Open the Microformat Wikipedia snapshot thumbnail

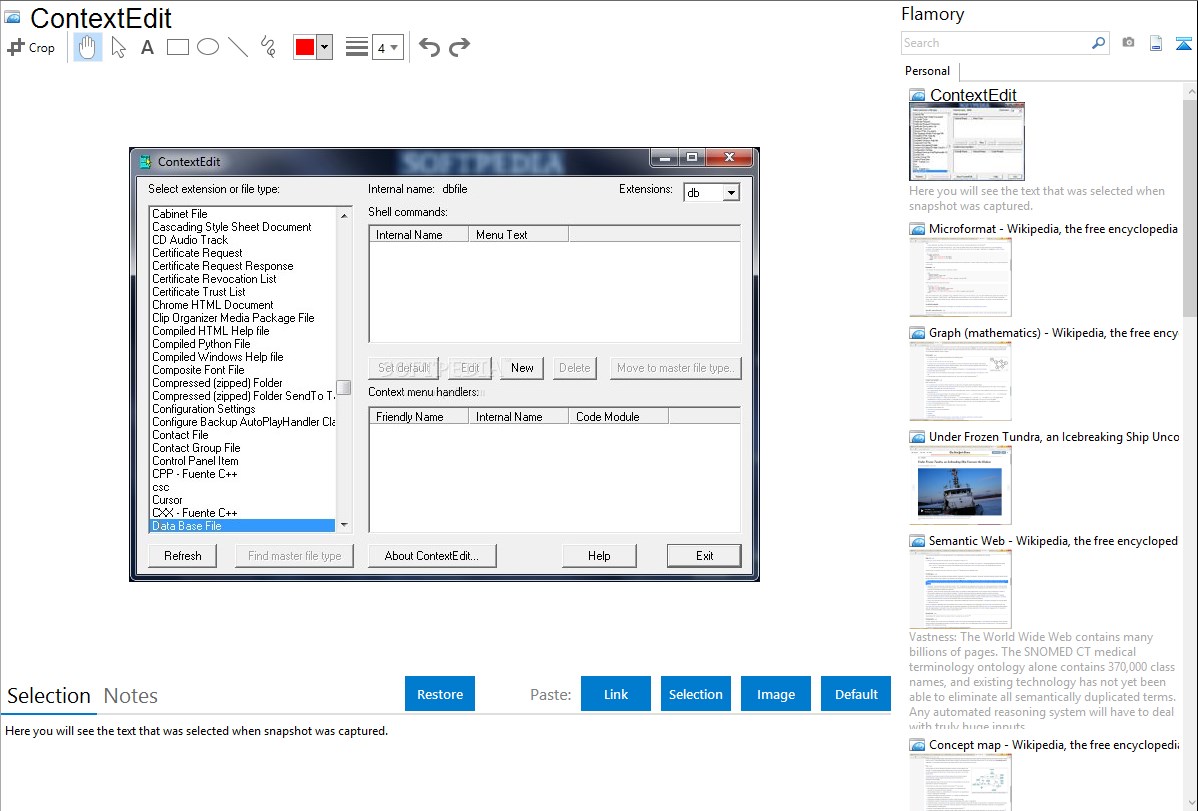(960, 277)
